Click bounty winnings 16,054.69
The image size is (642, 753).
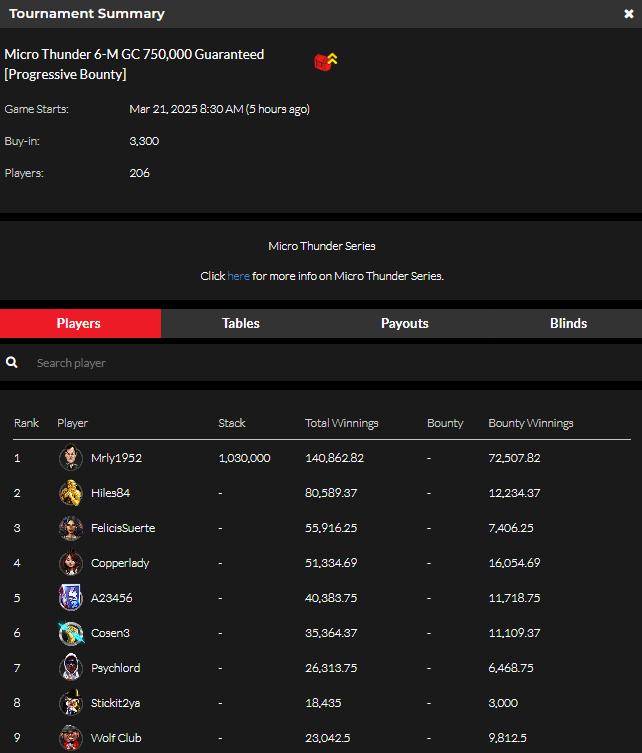(514, 563)
